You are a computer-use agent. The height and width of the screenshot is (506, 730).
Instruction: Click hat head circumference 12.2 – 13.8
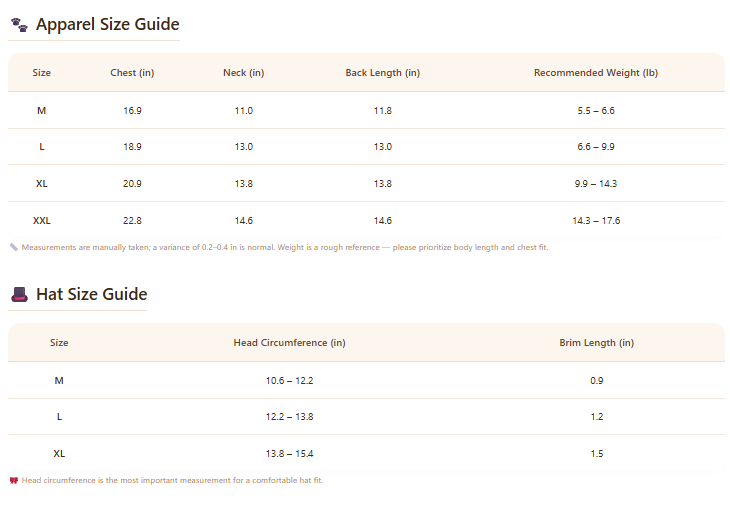pyautogui.click(x=290, y=417)
